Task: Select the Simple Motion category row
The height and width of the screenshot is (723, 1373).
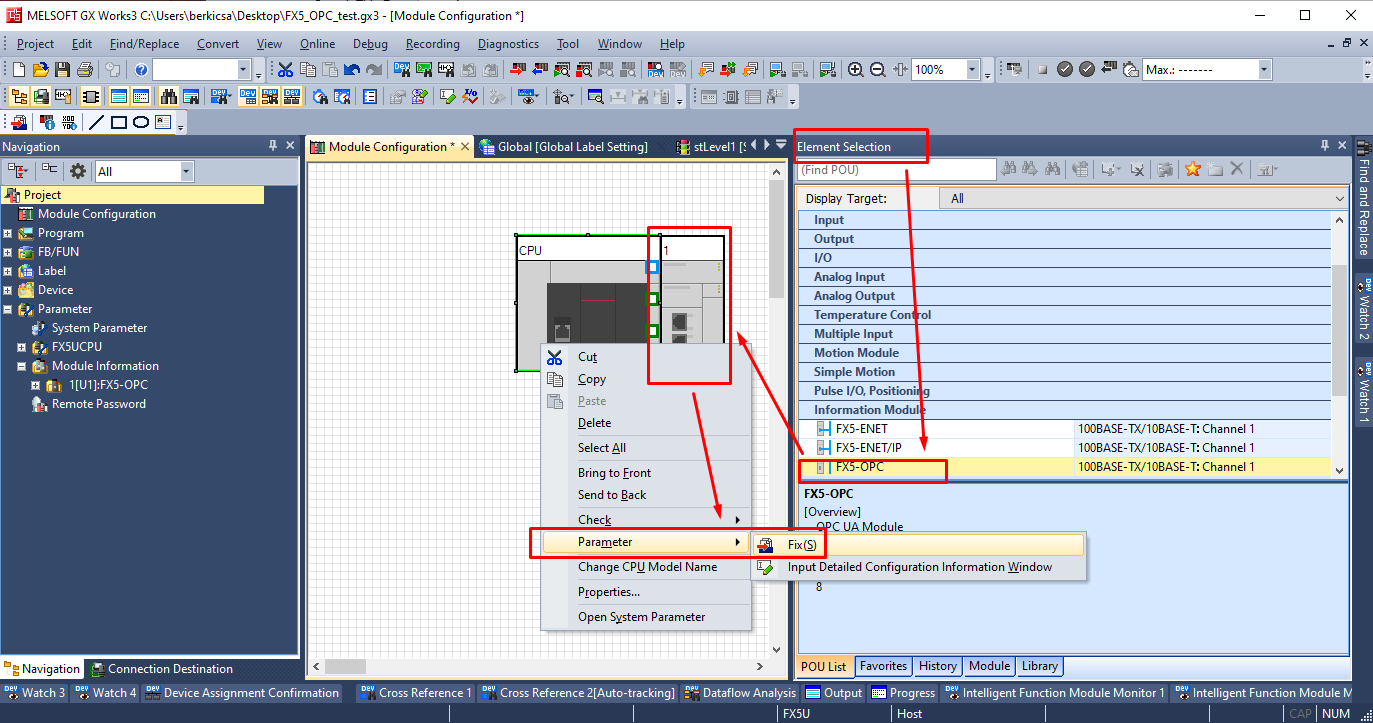Action: point(1064,372)
